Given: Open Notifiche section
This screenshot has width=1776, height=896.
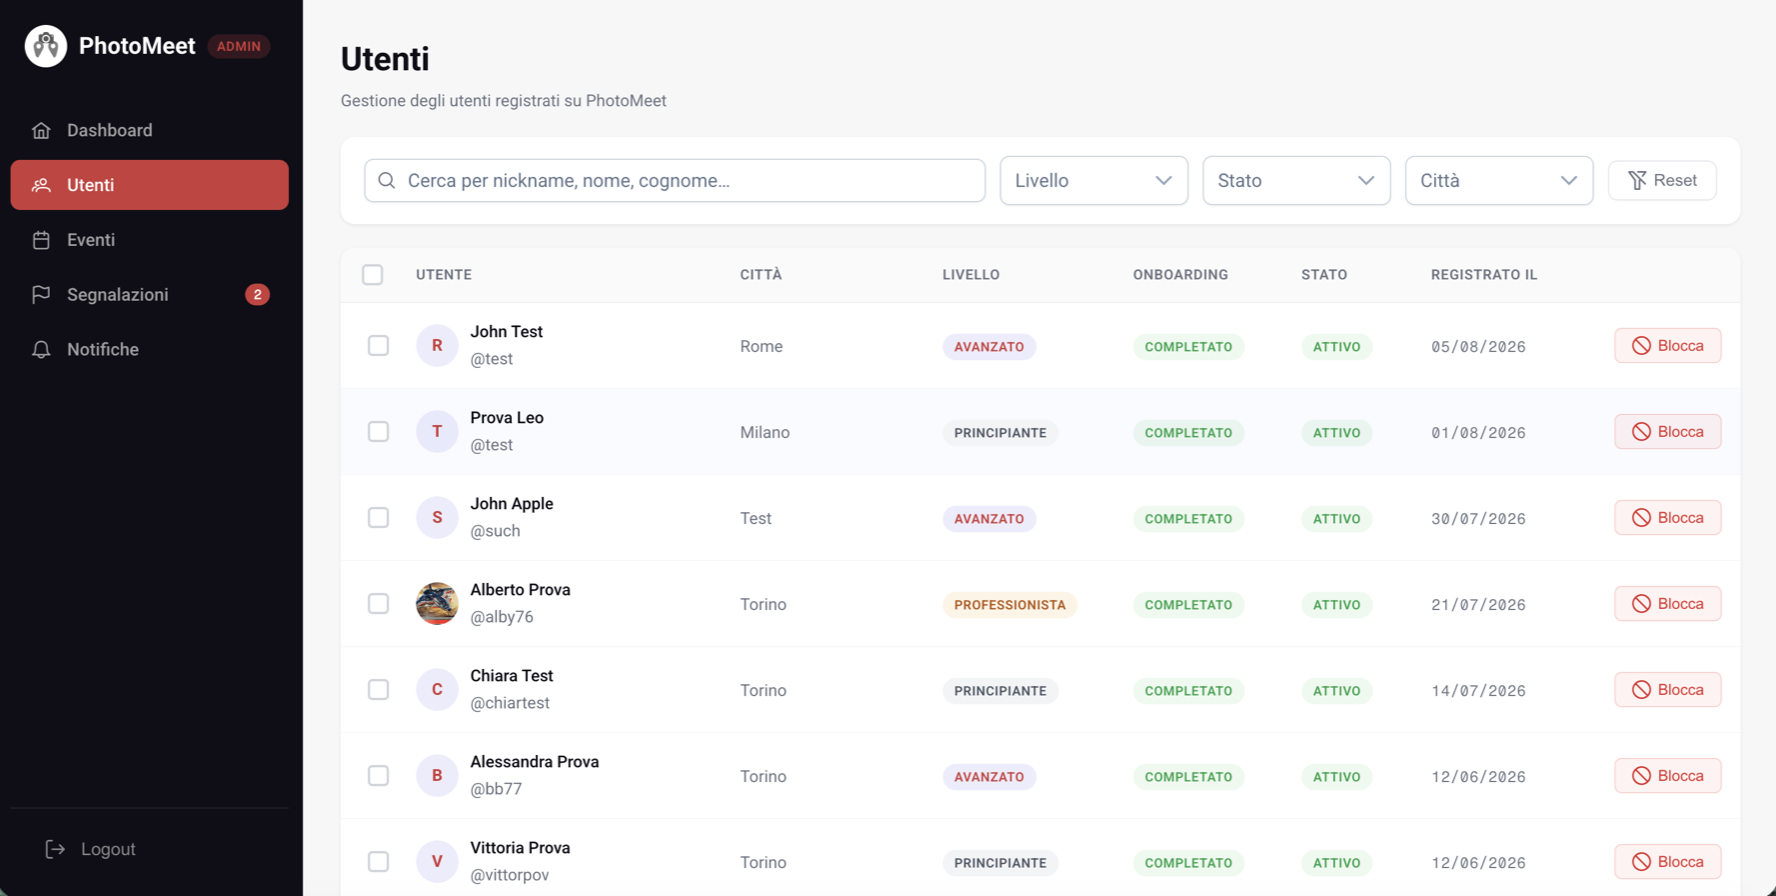Looking at the screenshot, I should point(150,350).
